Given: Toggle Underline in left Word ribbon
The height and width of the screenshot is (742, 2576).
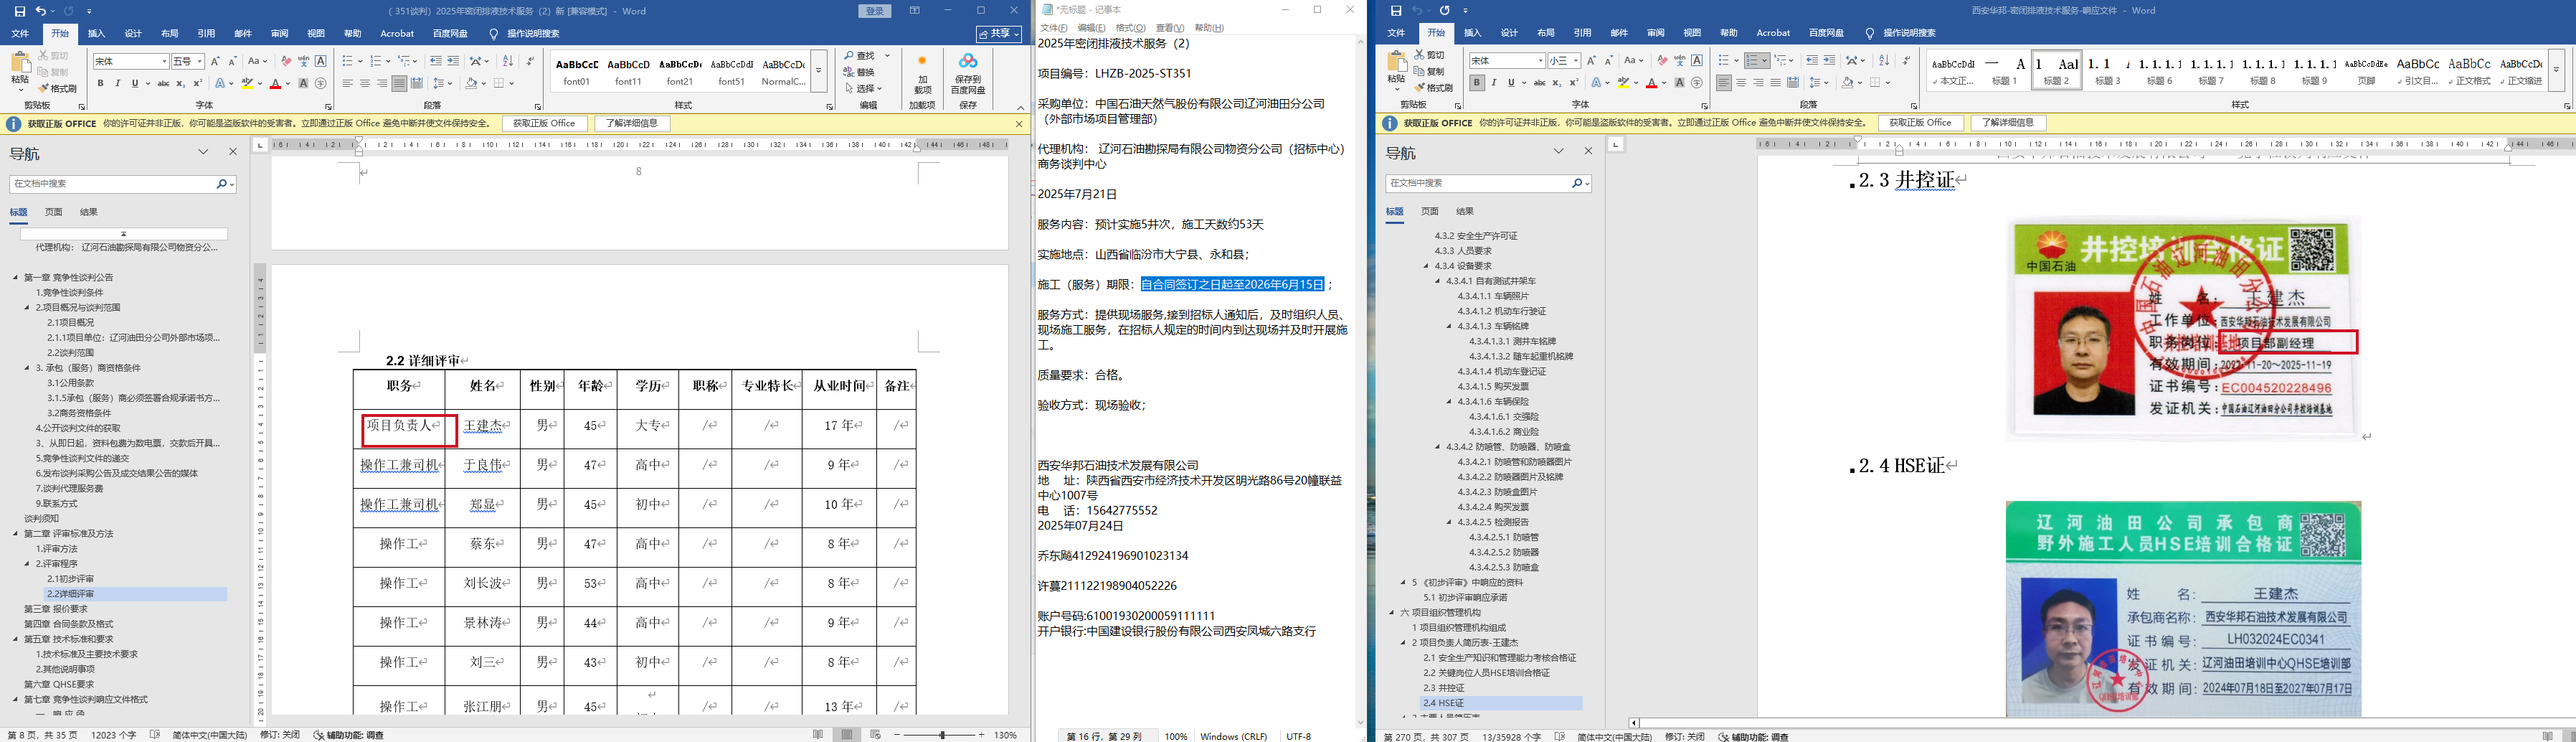Looking at the screenshot, I should pos(135,83).
